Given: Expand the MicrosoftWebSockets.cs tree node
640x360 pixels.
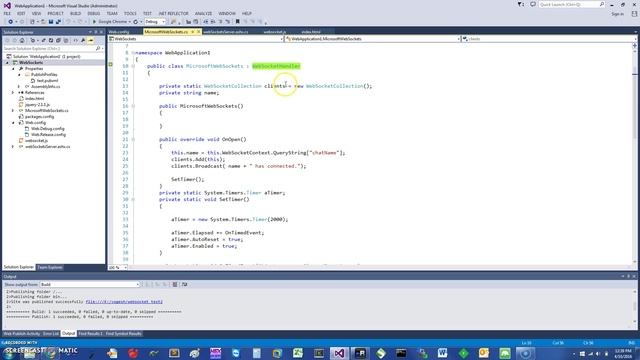Looking at the screenshot, I should tap(13, 111).
